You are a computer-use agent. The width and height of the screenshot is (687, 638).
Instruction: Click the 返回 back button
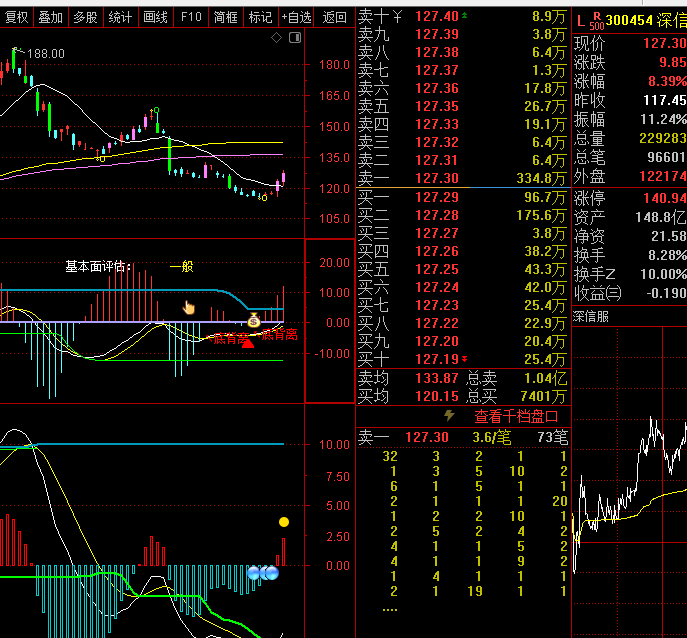334,17
